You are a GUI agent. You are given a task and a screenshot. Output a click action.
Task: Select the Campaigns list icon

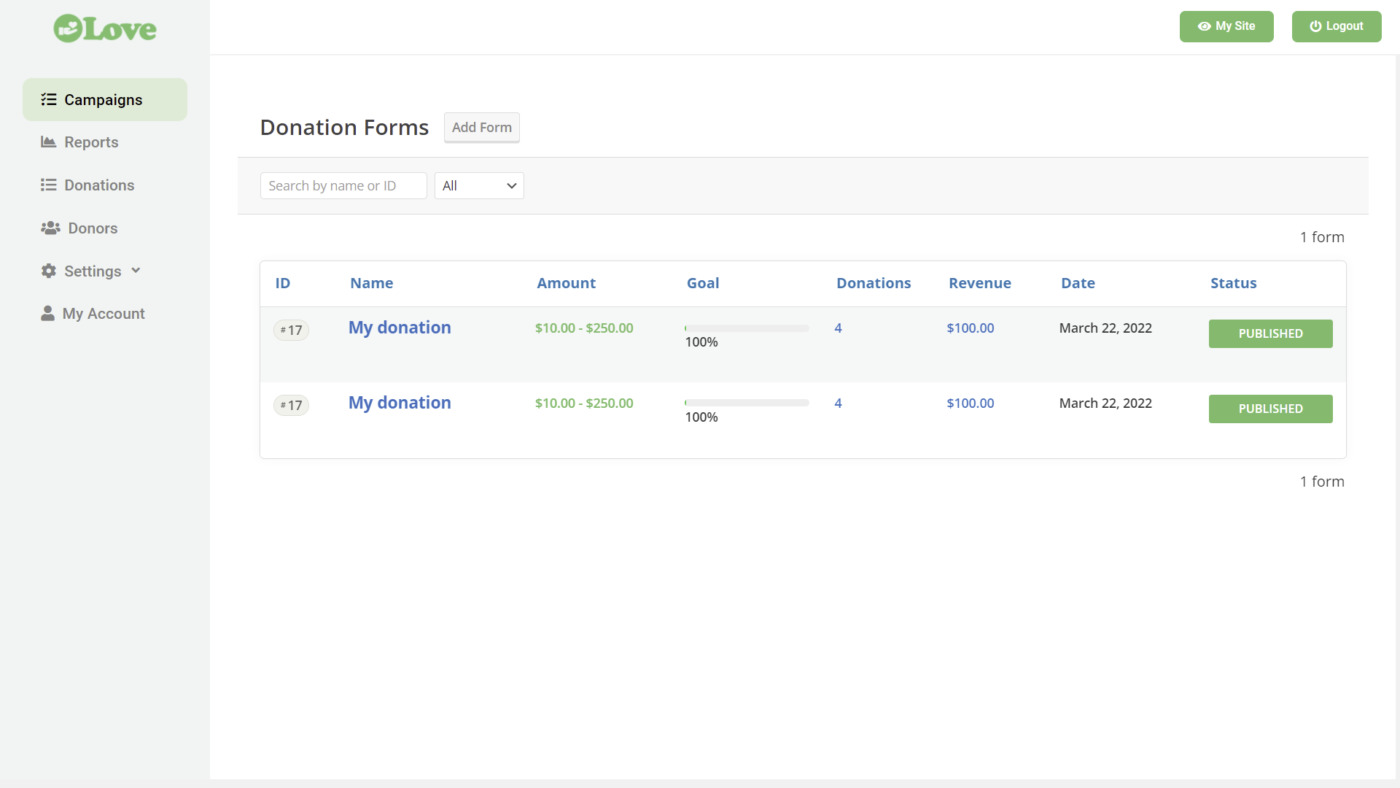click(47, 99)
